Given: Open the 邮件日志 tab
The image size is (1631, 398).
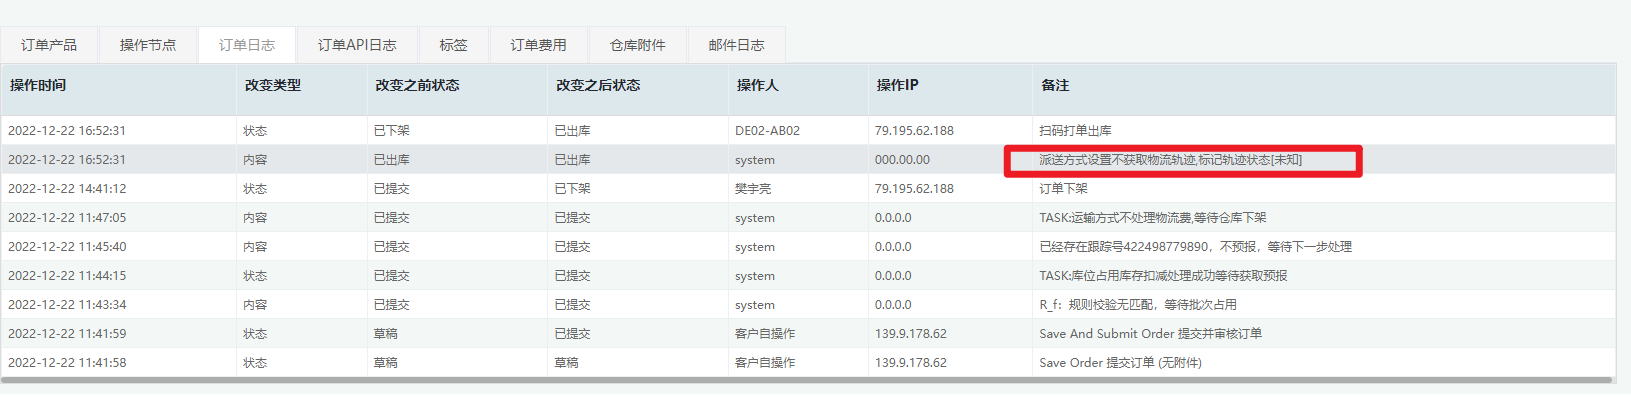Looking at the screenshot, I should (x=736, y=45).
